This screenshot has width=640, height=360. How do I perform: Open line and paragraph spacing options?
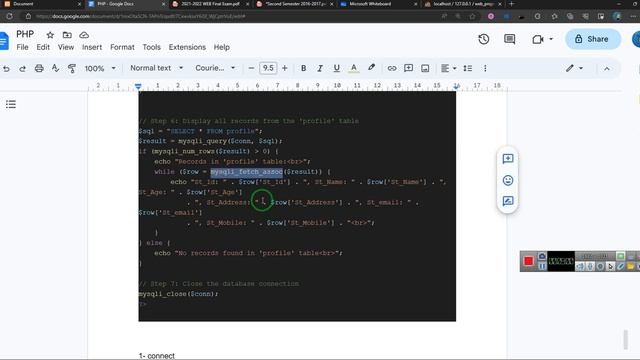[x=468, y=68]
